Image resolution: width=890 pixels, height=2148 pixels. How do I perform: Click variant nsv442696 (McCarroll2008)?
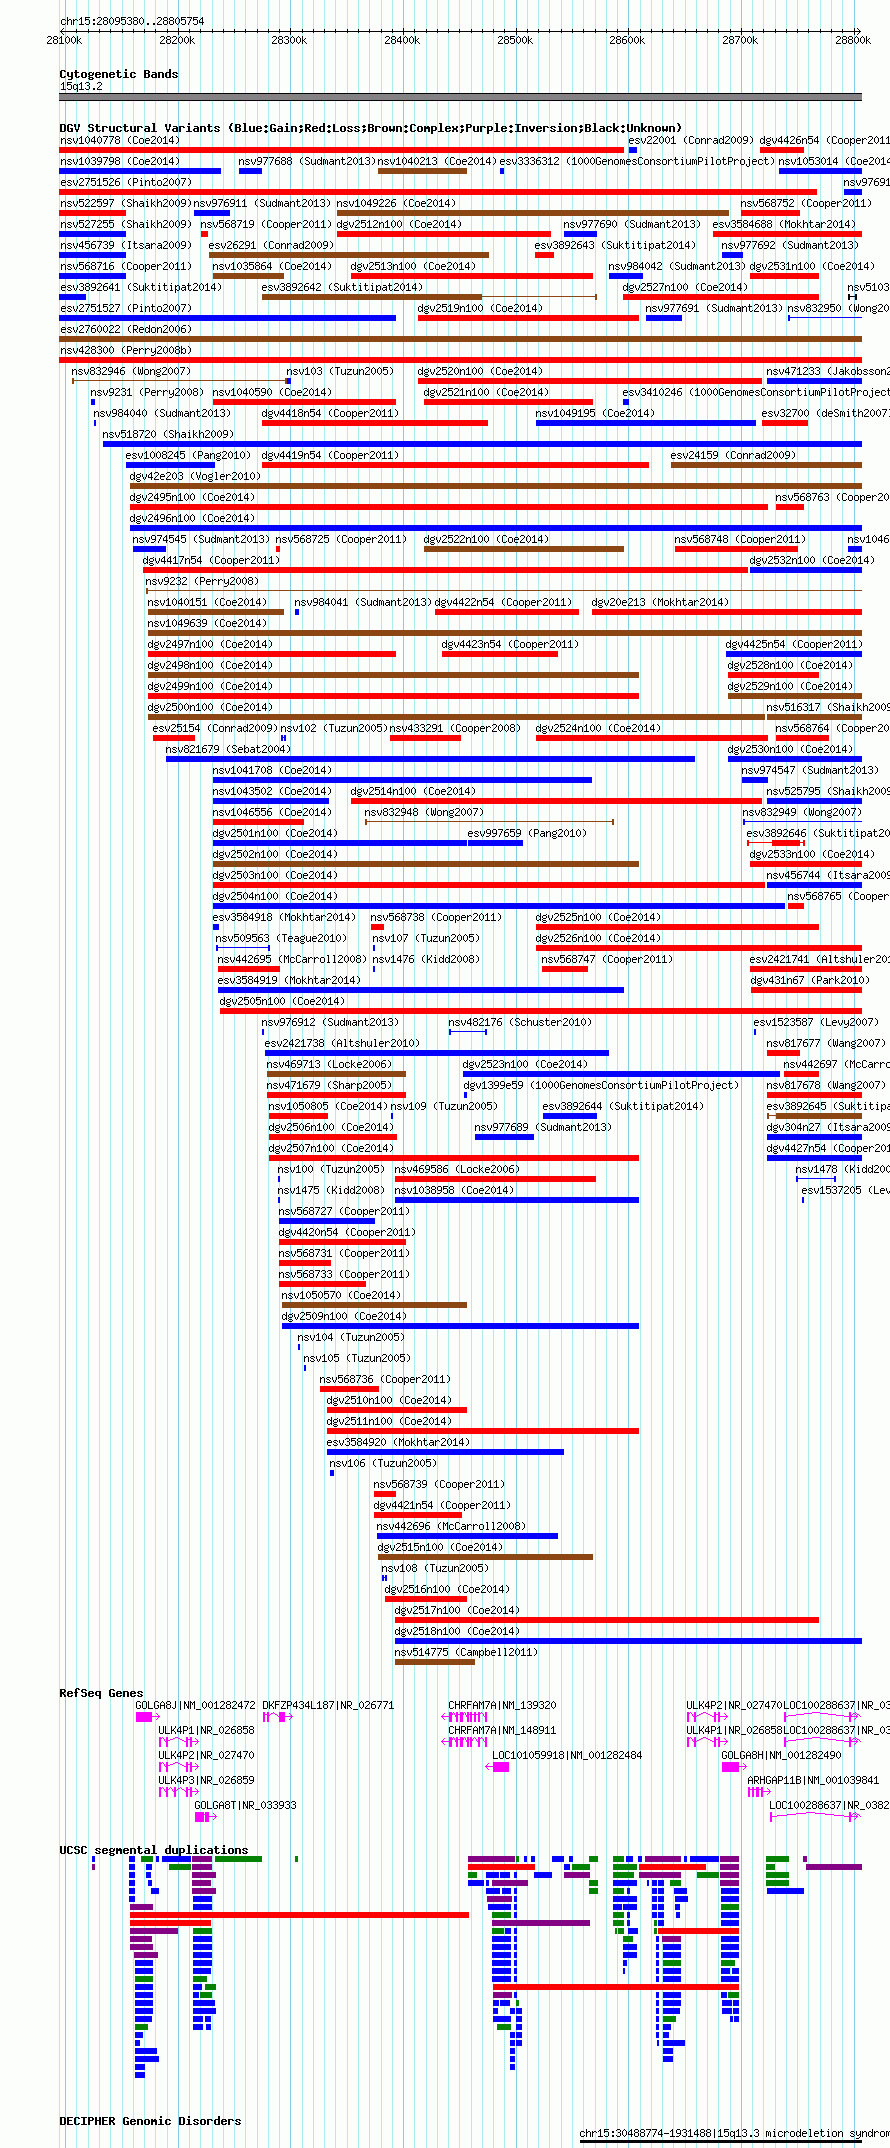pos(467,1536)
